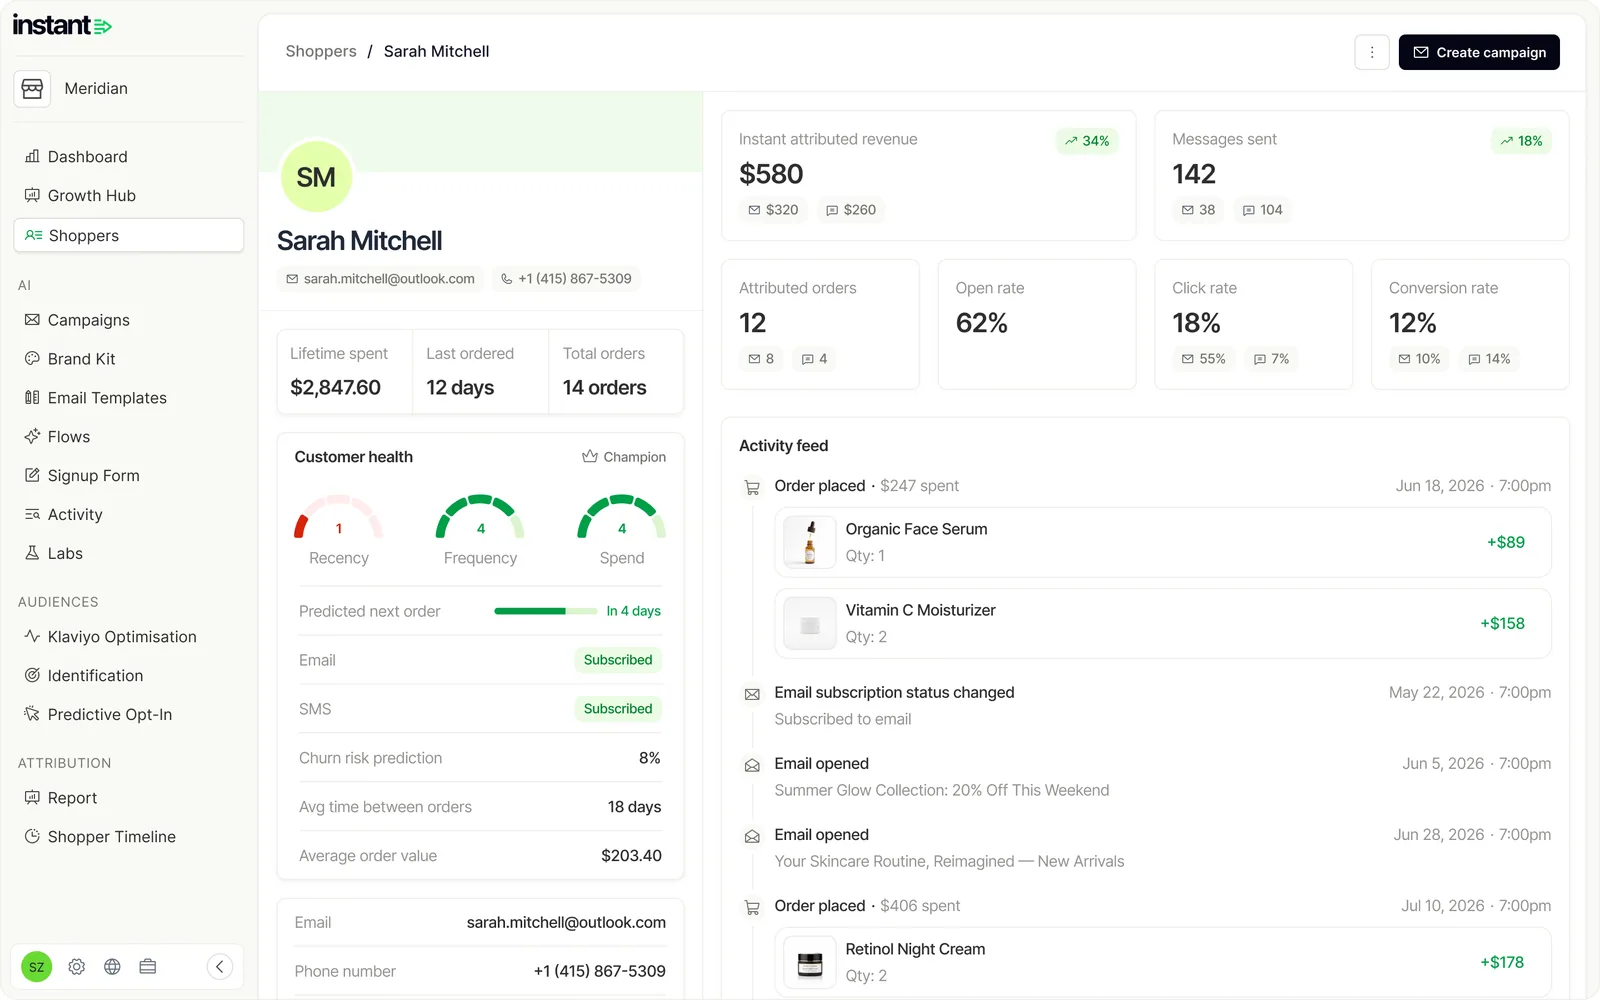1600x1000 pixels.
Task: Click the 14% SMS conversion chip
Action: tap(1489, 359)
